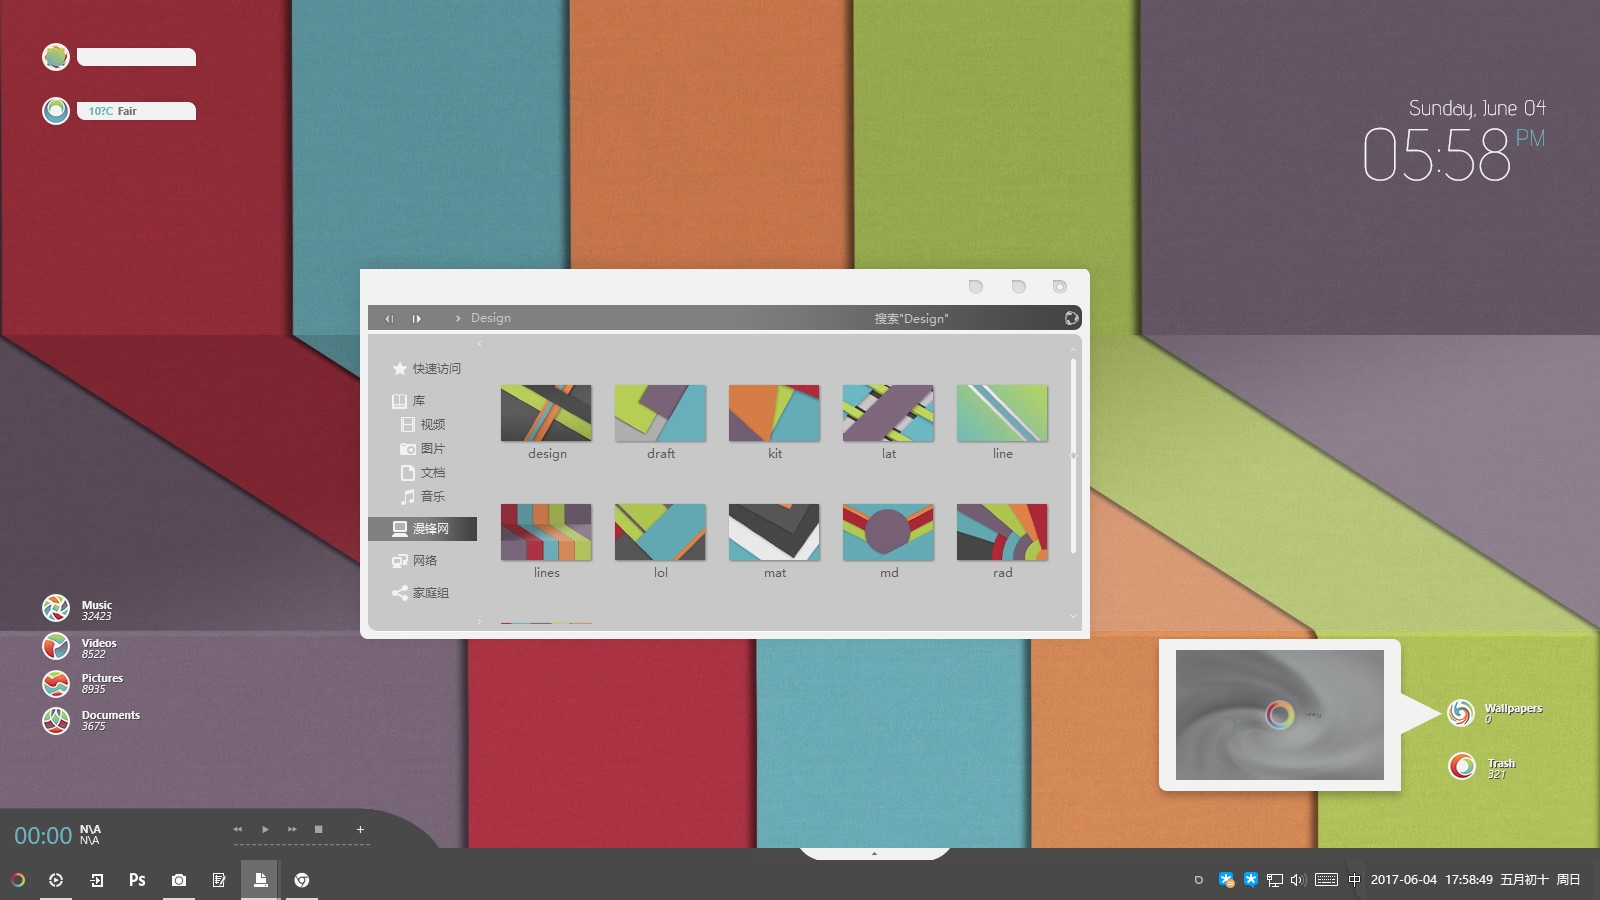Click the camera icon in taskbar
This screenshot has height=900, width=1600.
(x=178, y=880)
